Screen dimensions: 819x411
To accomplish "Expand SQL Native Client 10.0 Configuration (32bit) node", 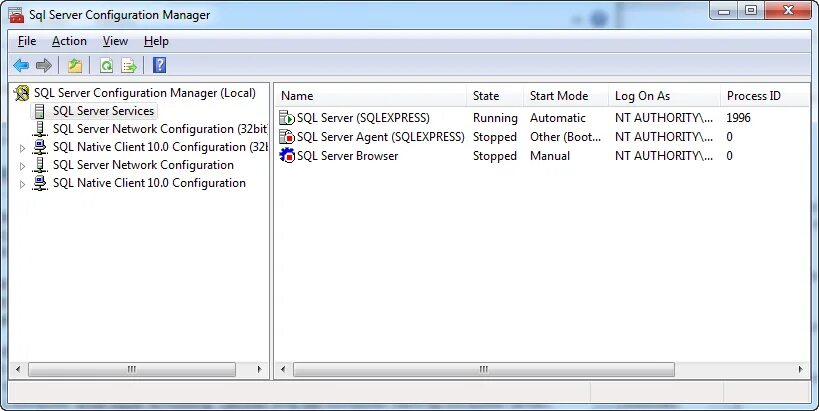I will pyautogui.click(x=22, y=148).
